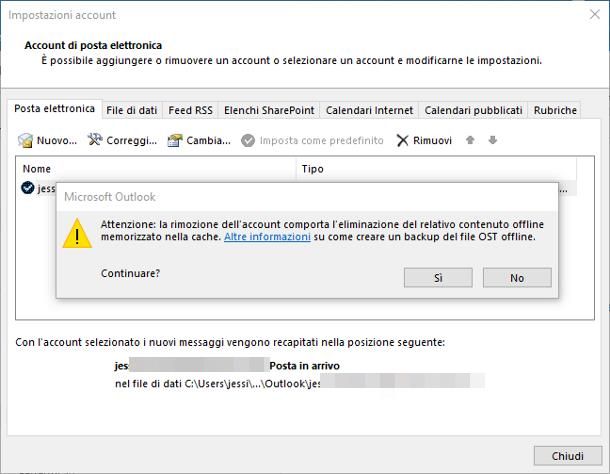Click the Cambia... label
This screenshot has width=610, height=474.
[209, 140]
